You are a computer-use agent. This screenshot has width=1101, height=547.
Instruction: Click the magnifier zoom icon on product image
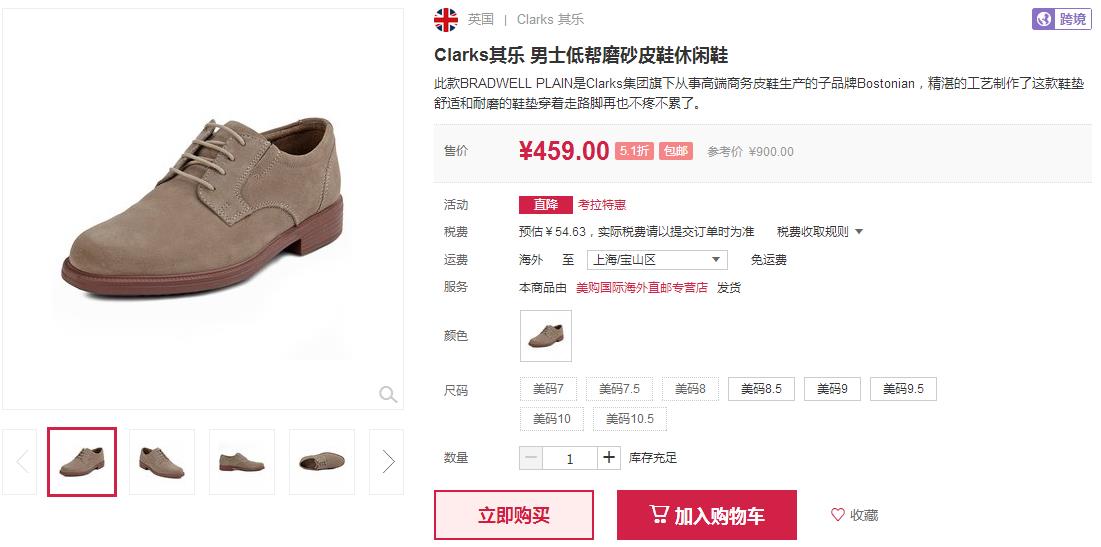point(388,394)
